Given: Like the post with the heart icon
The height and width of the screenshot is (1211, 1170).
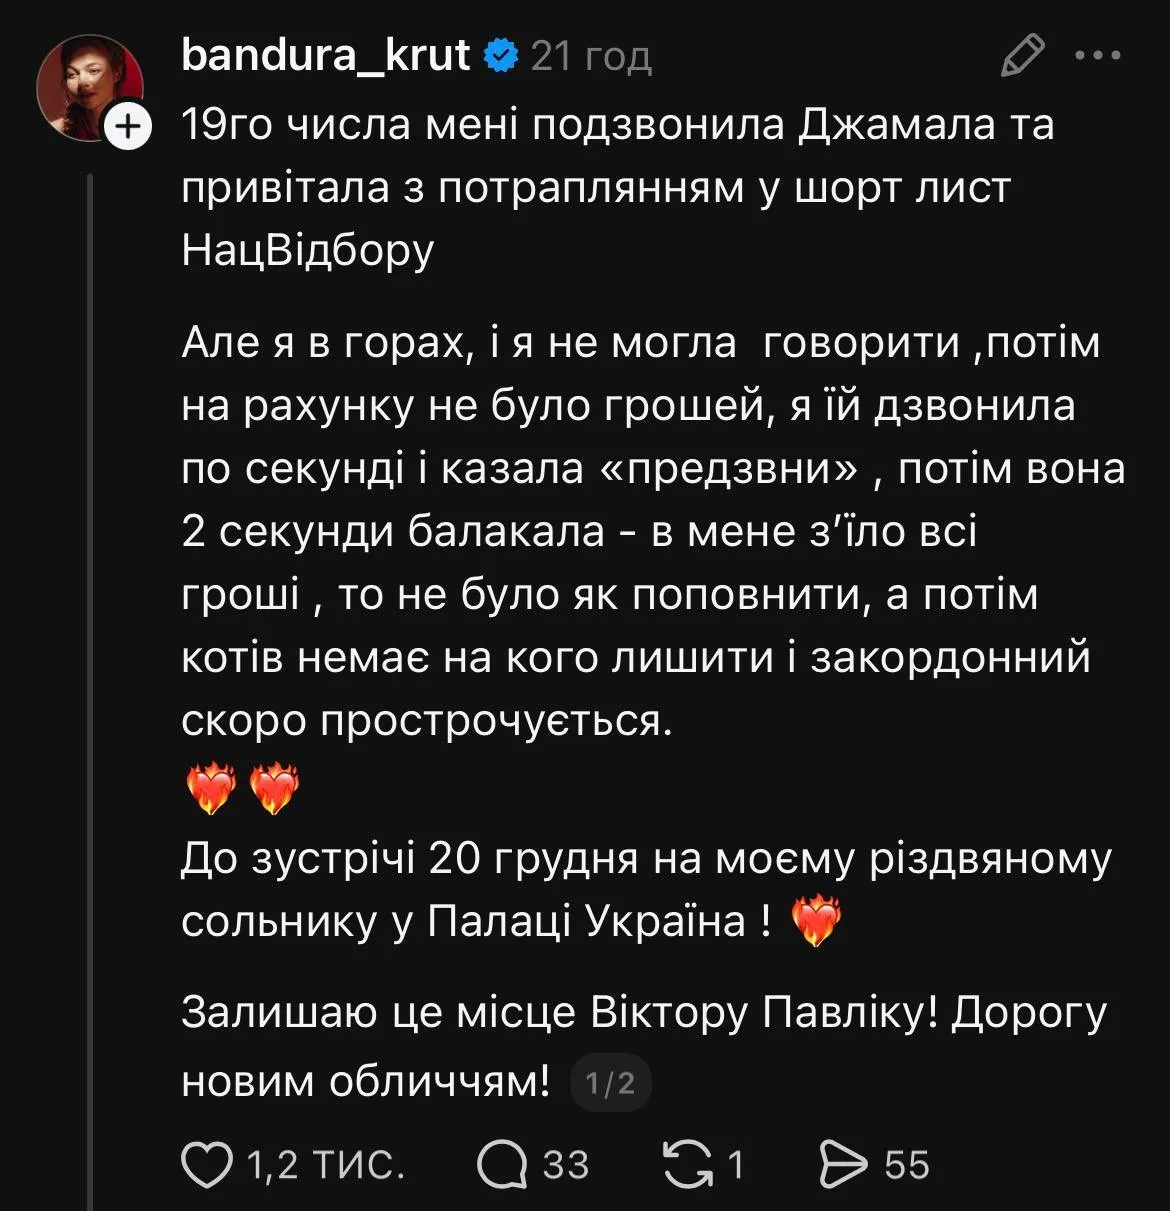Looking at the screenshot, I should 205,1165.
